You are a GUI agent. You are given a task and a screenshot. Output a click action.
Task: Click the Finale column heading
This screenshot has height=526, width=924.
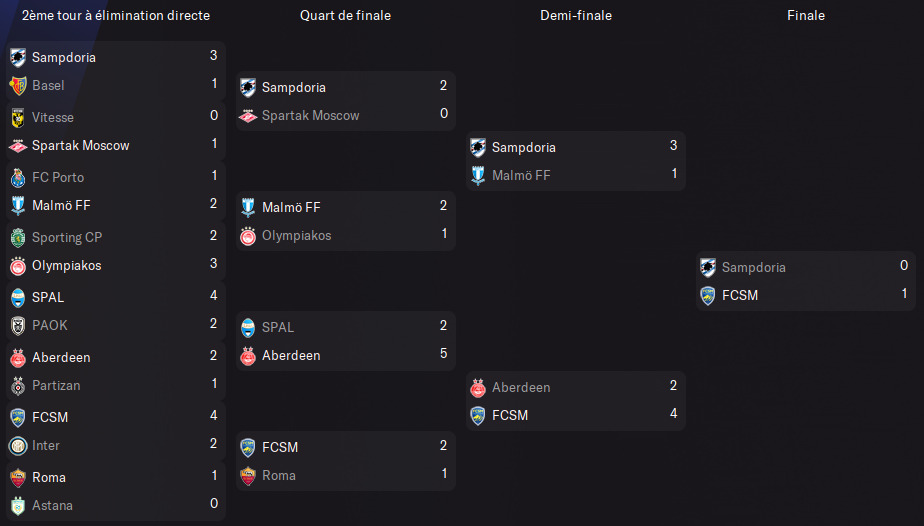point(806,15)
